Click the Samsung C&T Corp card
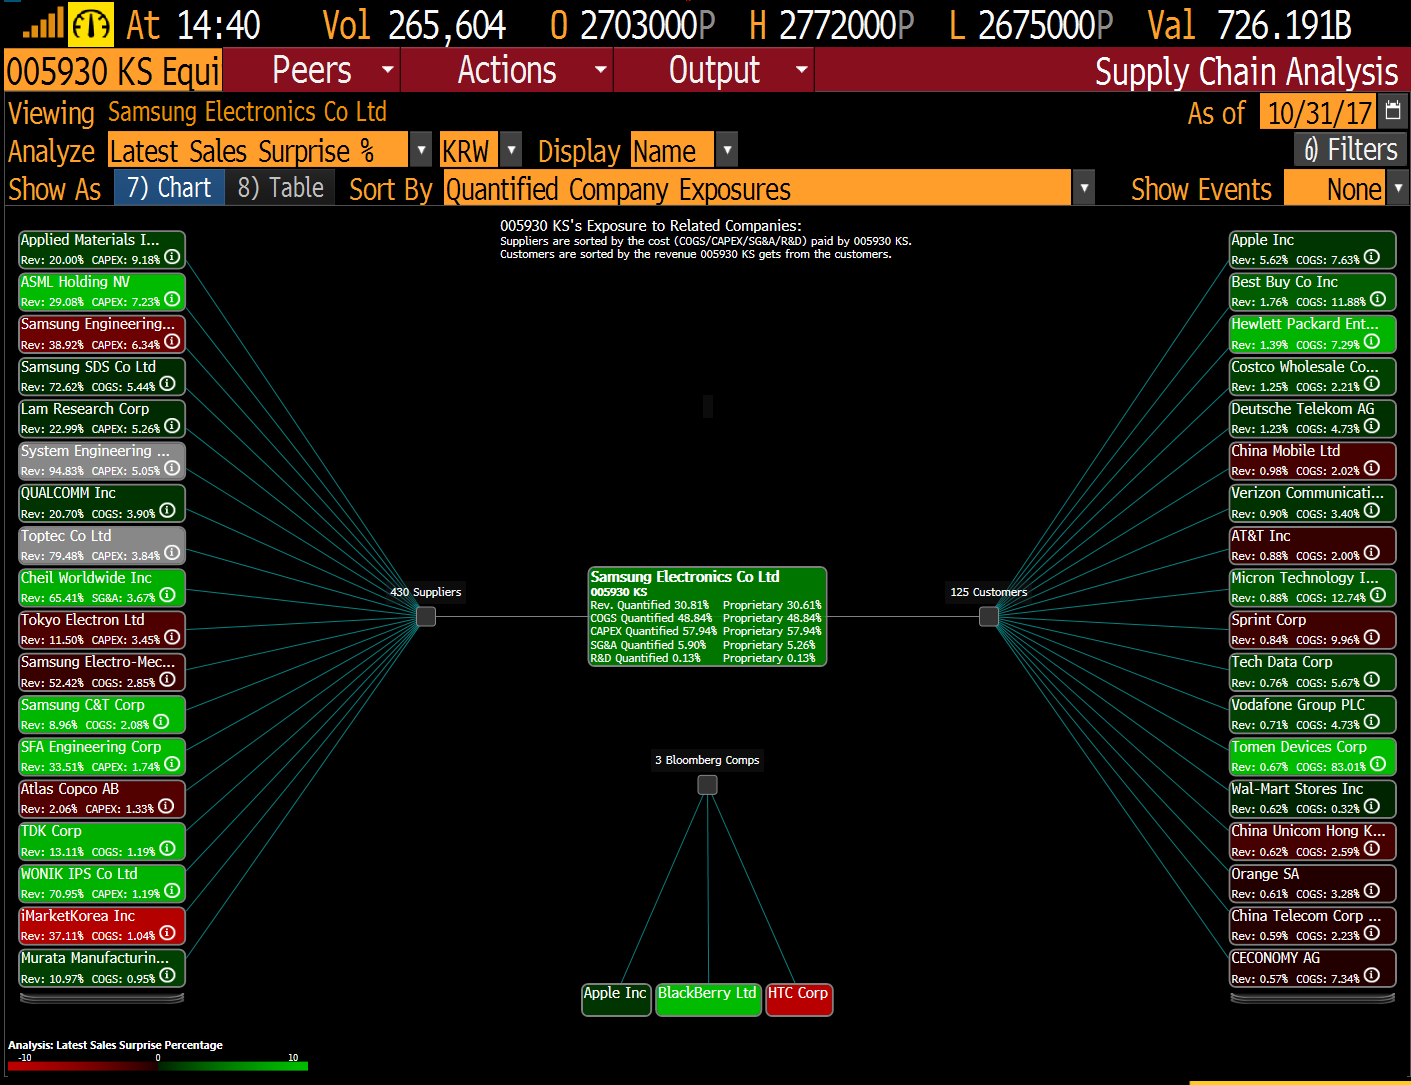The width and height of the screenshot is (1411, 1085). 102,714
